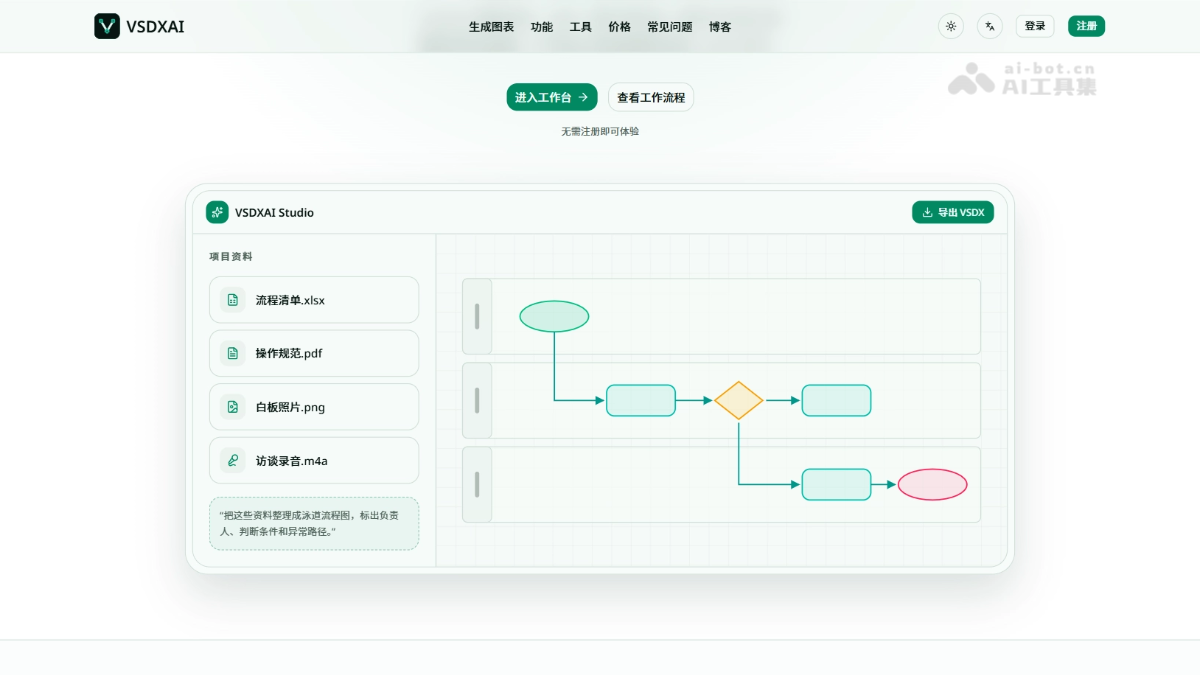Go to the 工具 navigation item
Image resolution: width=1200 pixels, height=675 pixels.
tap(581, 27)
